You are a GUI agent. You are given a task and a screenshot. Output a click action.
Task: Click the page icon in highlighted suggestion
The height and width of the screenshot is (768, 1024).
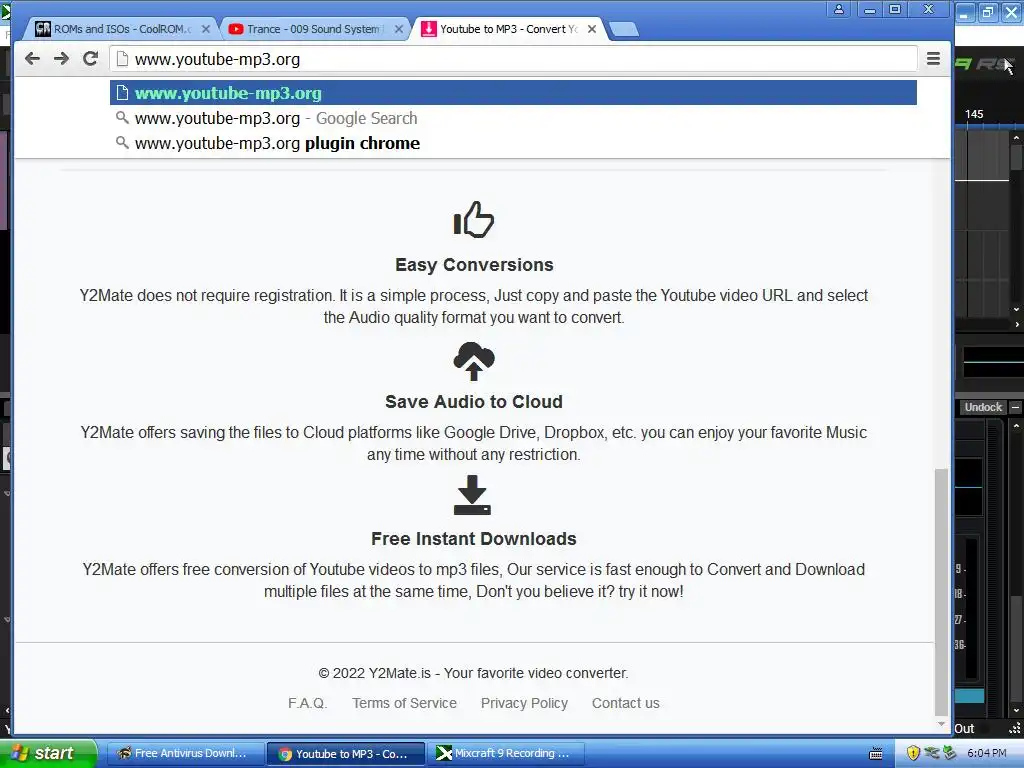(x=122, y=93)
